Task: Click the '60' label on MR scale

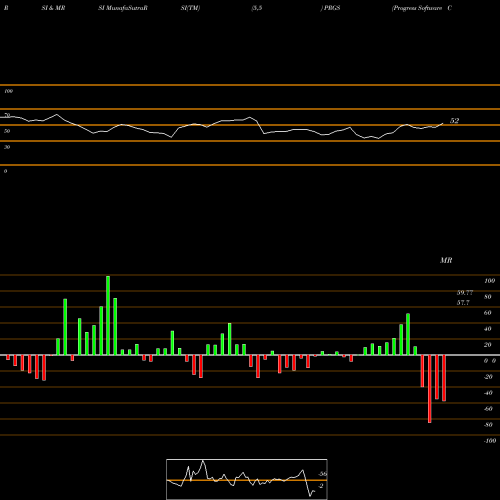Action: click(487, 313)
